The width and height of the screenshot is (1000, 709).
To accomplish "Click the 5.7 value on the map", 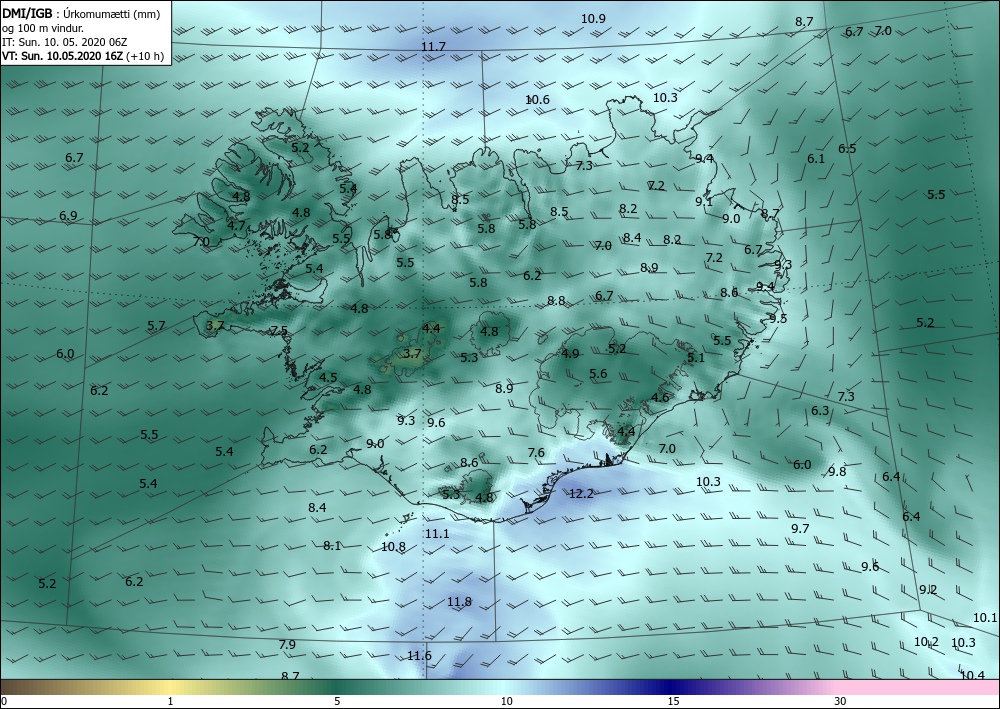I will pyautogui.click(x=156, y=326).
